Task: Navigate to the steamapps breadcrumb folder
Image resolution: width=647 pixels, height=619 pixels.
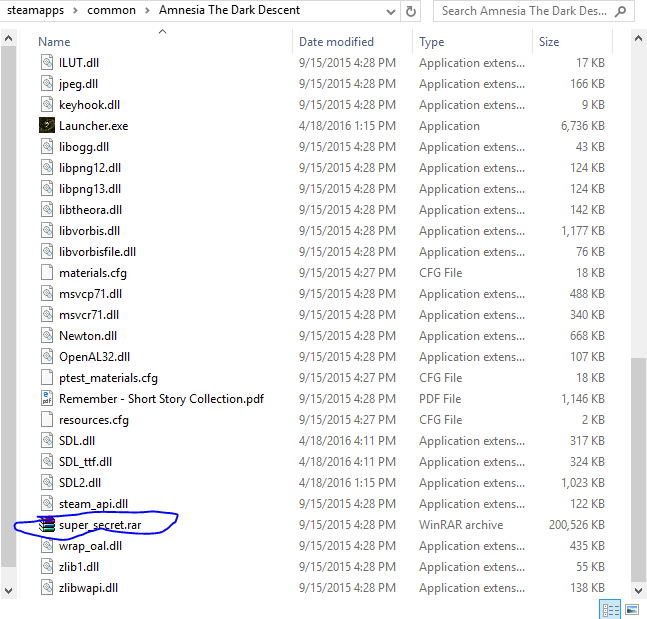Action: [x=35, y=10]
